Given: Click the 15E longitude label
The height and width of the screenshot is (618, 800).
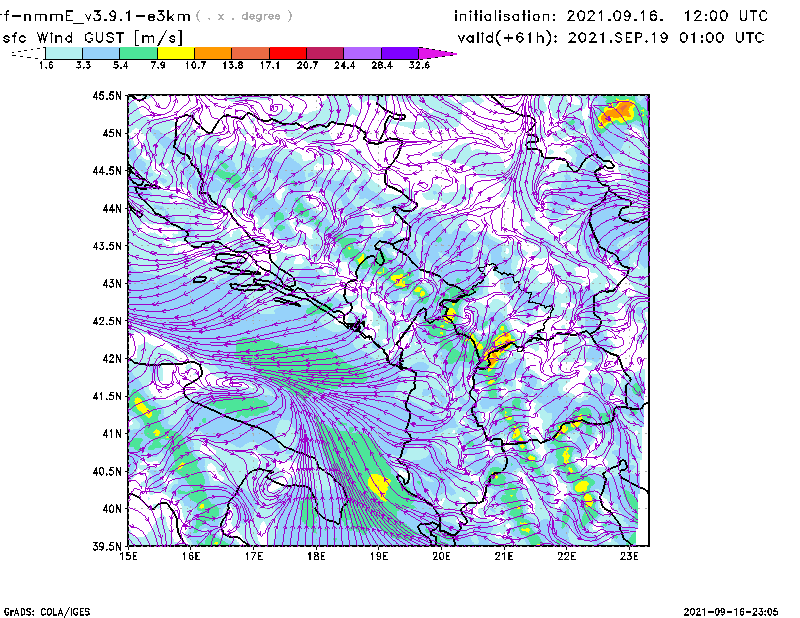Looking at the screenshot, I should click(x=128, y=556).
